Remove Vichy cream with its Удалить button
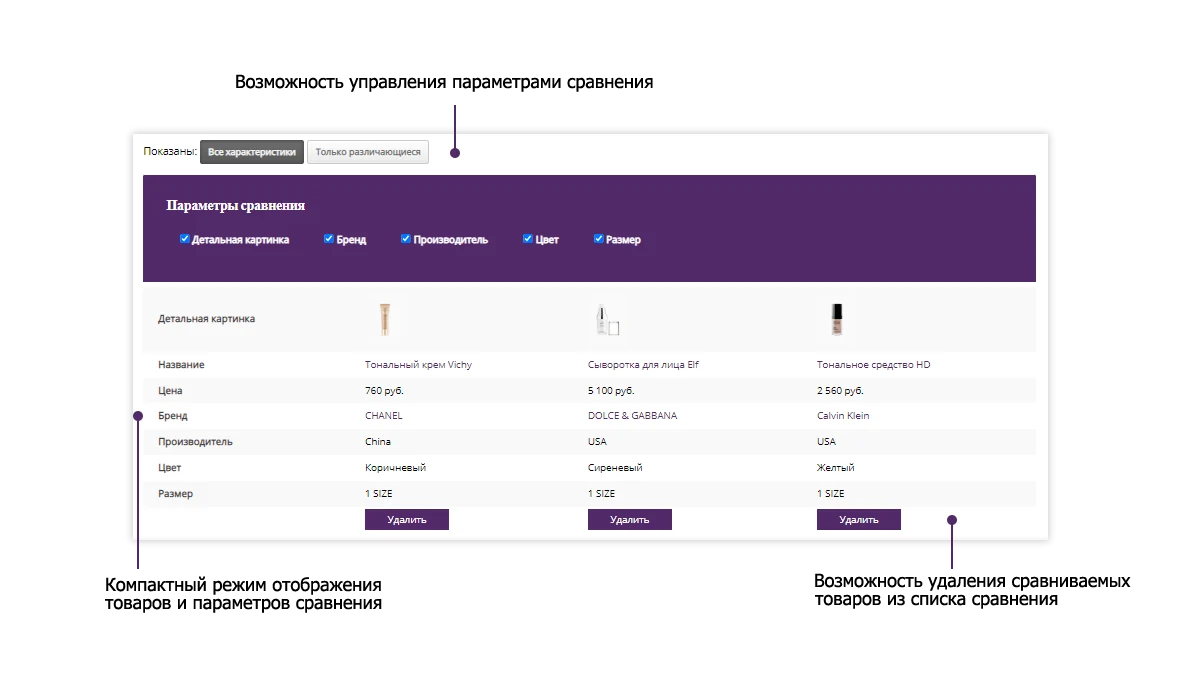 point(407,519)
